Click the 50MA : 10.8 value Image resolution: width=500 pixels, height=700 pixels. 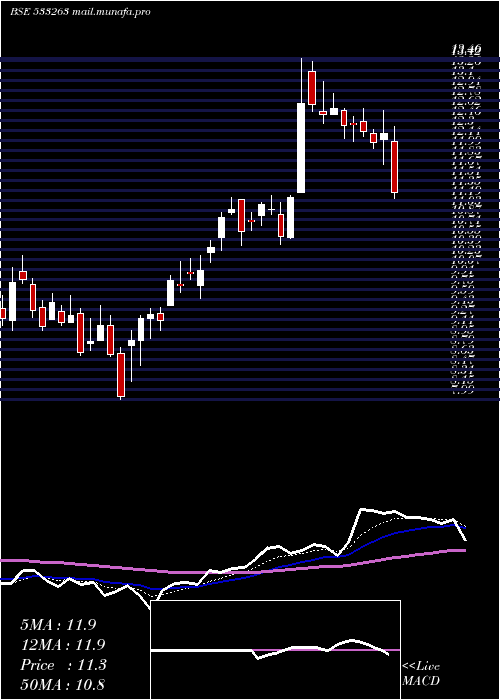(62, 685)
